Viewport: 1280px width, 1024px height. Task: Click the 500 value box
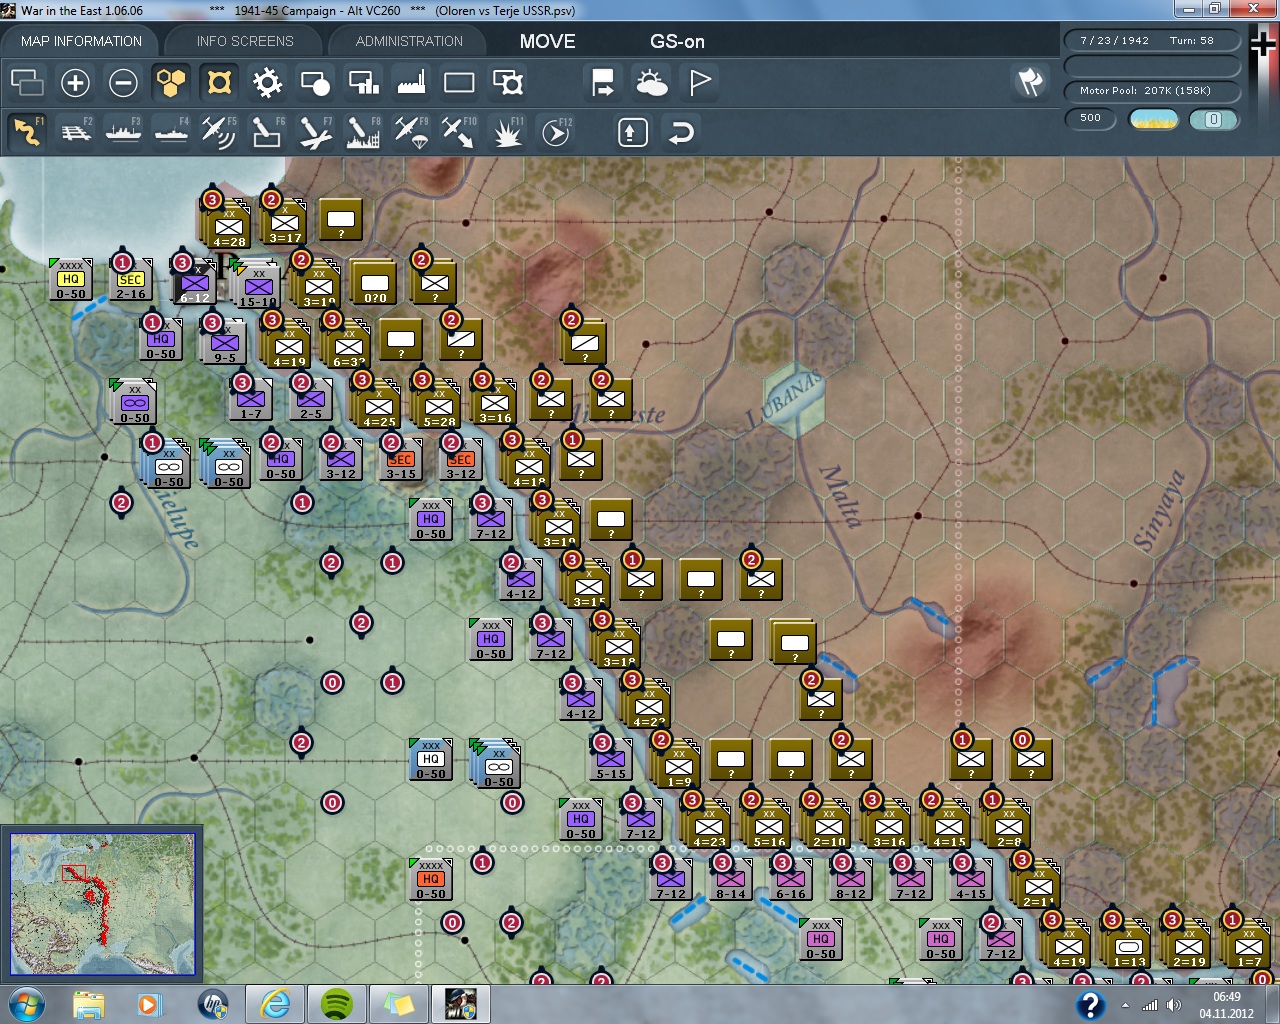tap(1090, 118)
